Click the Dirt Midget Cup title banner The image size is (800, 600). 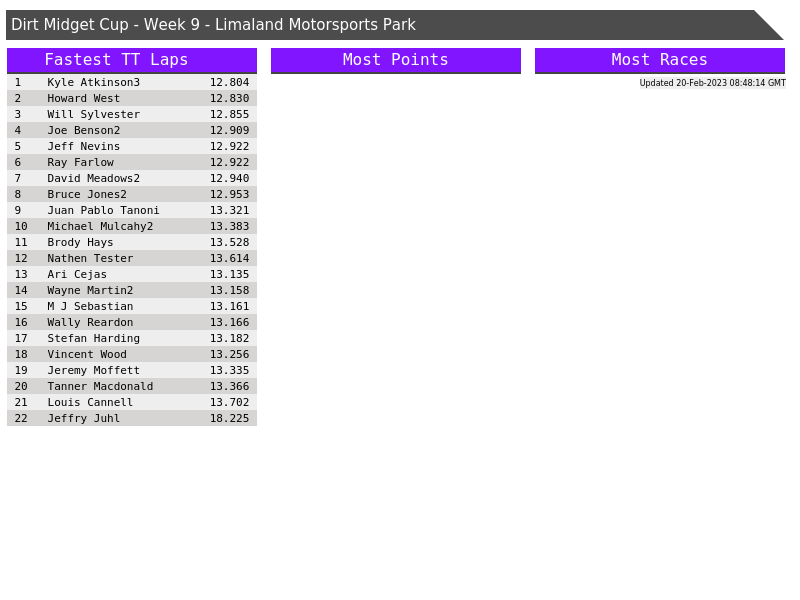pyautogui.click(x=213, y=25)
